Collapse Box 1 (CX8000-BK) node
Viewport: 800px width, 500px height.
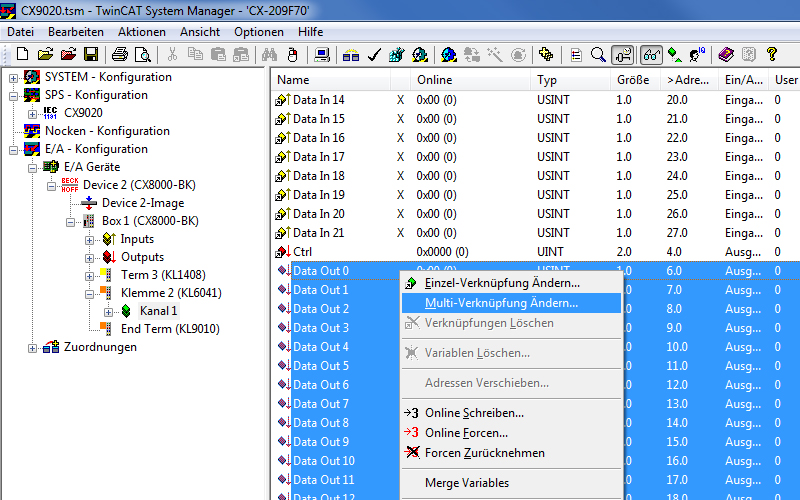coord(70,222)
